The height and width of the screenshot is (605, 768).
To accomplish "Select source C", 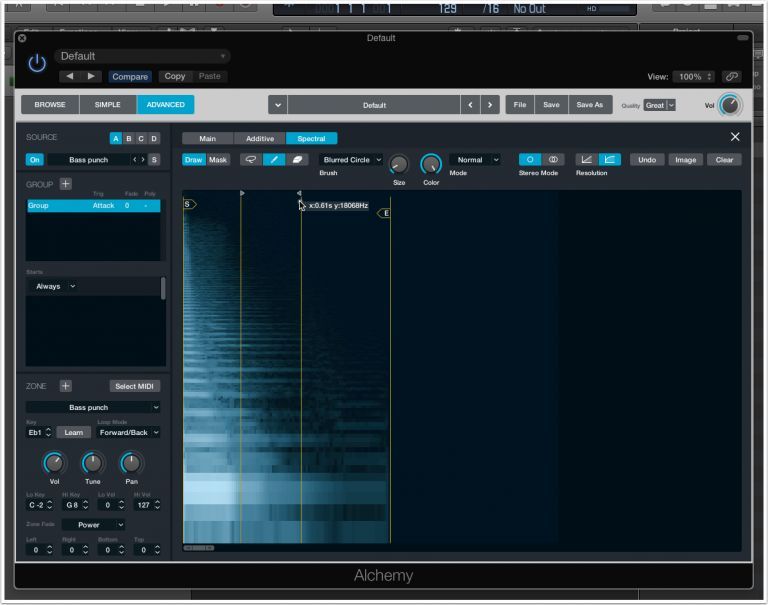I will coord(141,139).
